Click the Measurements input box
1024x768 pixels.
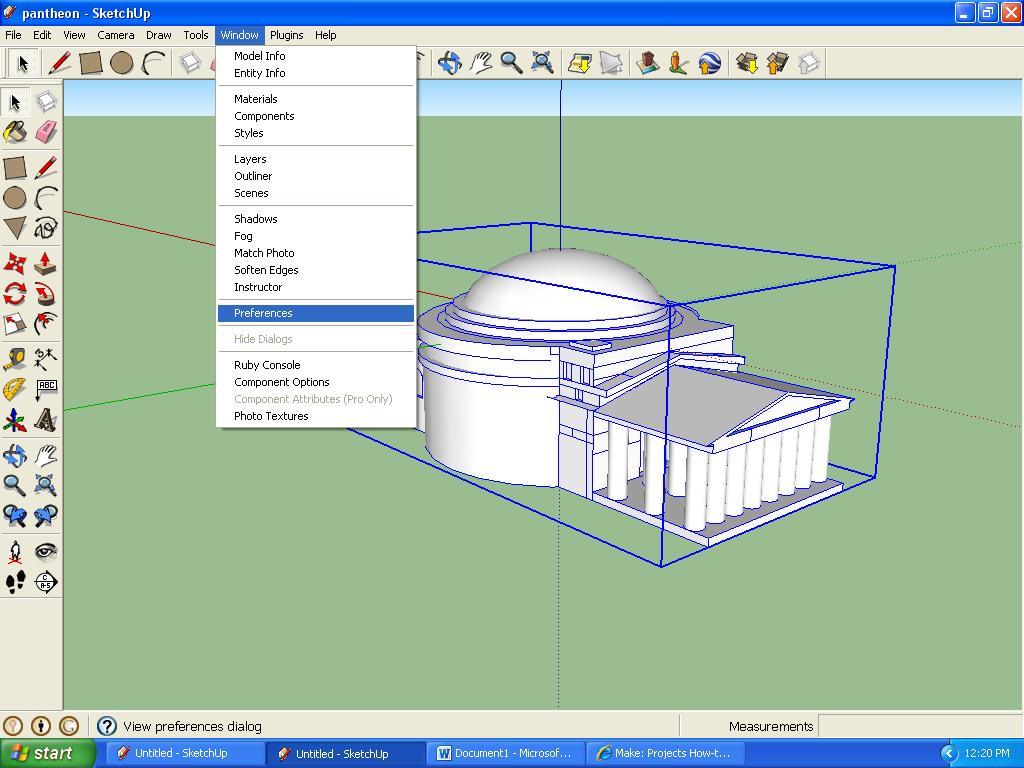(x=920, y=726)
